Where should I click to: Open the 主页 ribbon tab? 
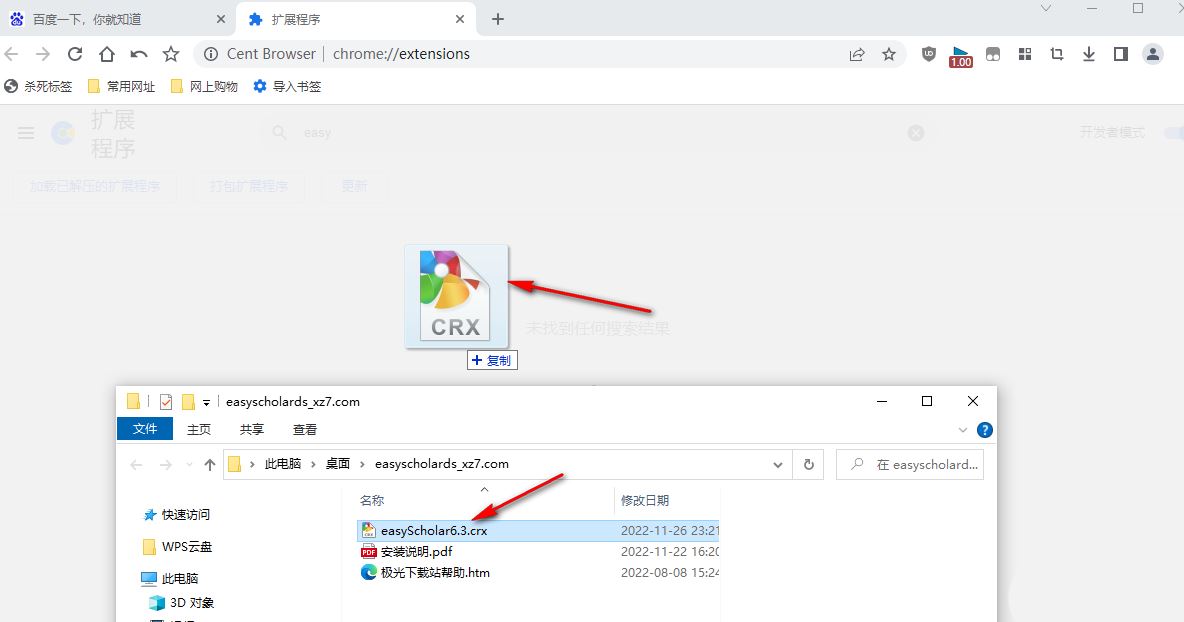click(x=199, y=430)
